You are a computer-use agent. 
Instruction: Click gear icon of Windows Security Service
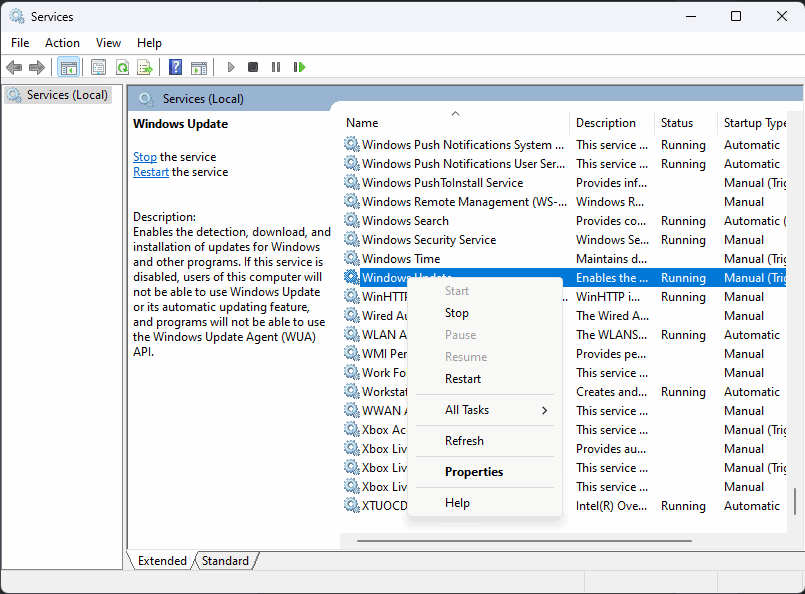point(352,240)
